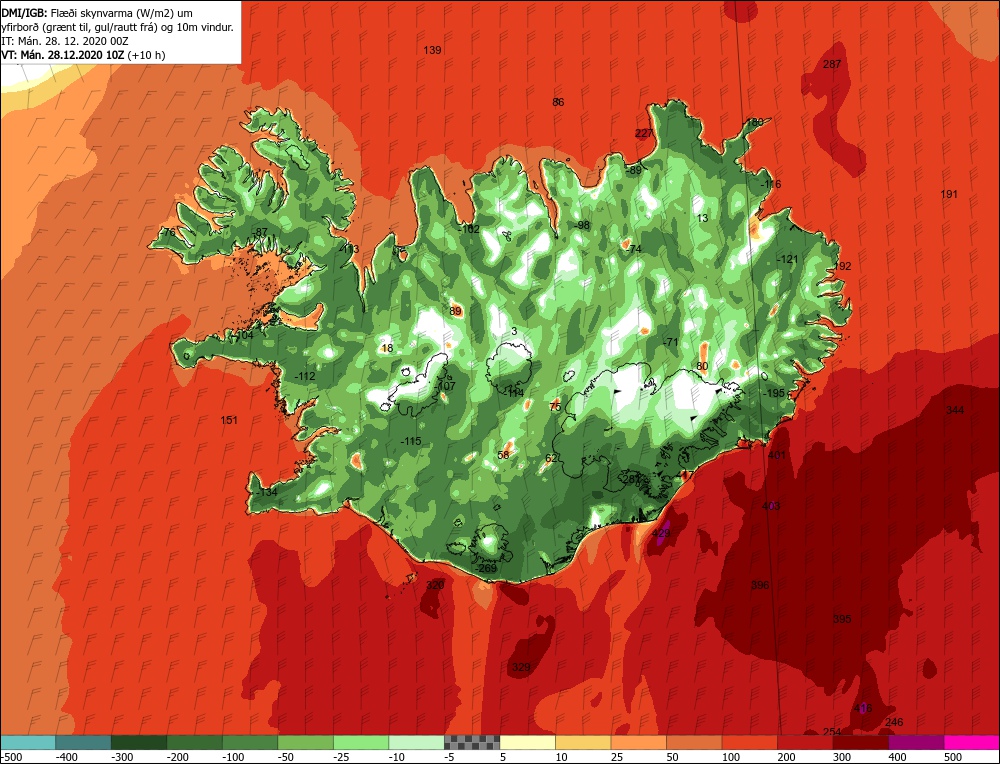The image size is (1000, 764).
Task: Click the legend label '-500'
Action: point(11,757)
